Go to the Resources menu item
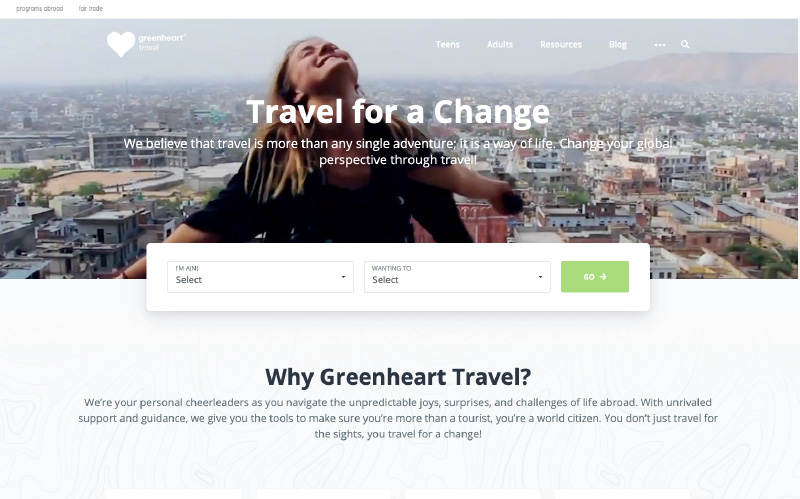The width and height of the screenshot is (800, 499). pos(561,44)
